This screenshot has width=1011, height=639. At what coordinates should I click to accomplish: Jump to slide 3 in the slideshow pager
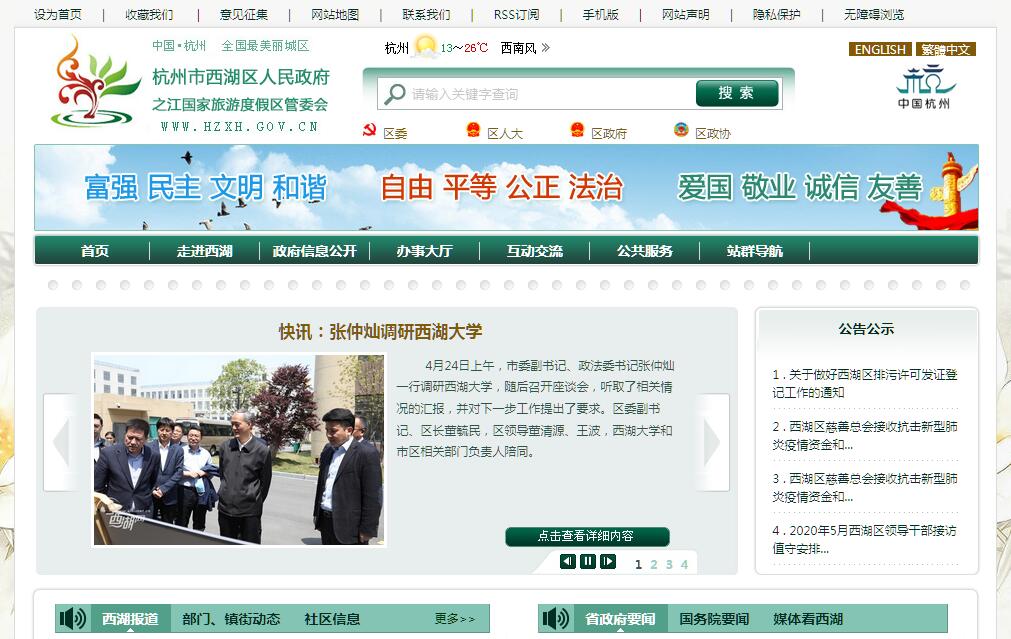(x=669, y=564)
